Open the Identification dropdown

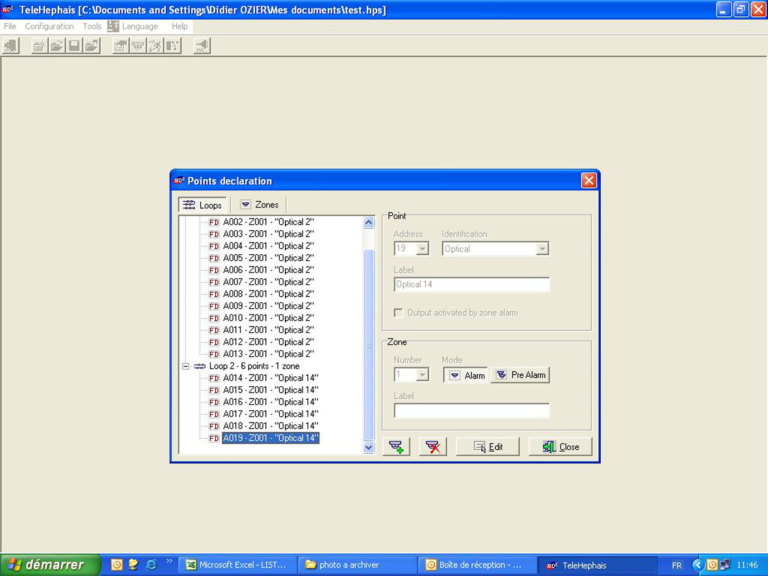coord(542,249)
